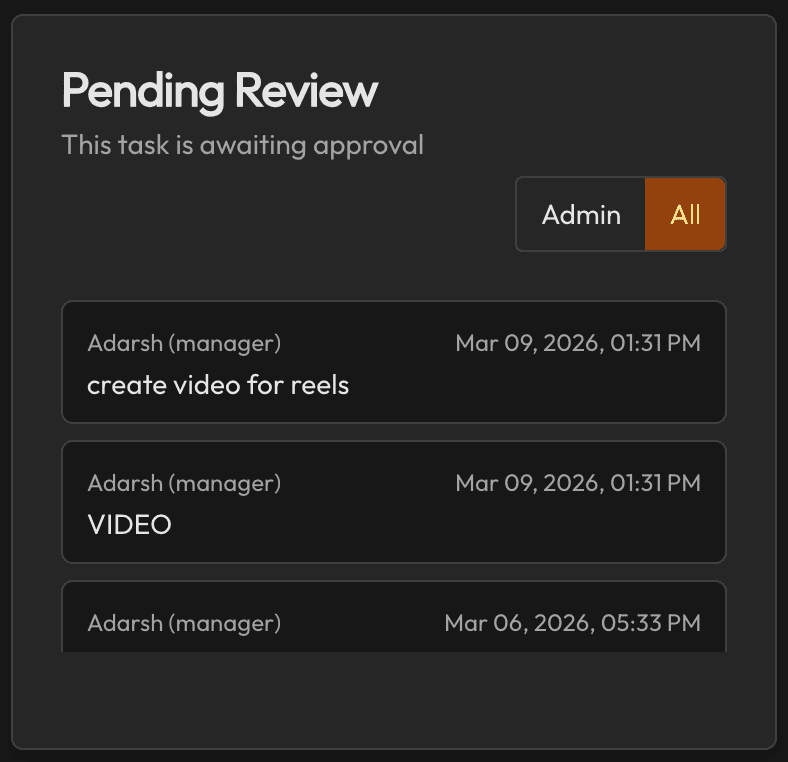Screen dimensions: 788x762
Task: Click the Mar 06, 2026, 05:33 PM timestamp
Action: point(572,623)
